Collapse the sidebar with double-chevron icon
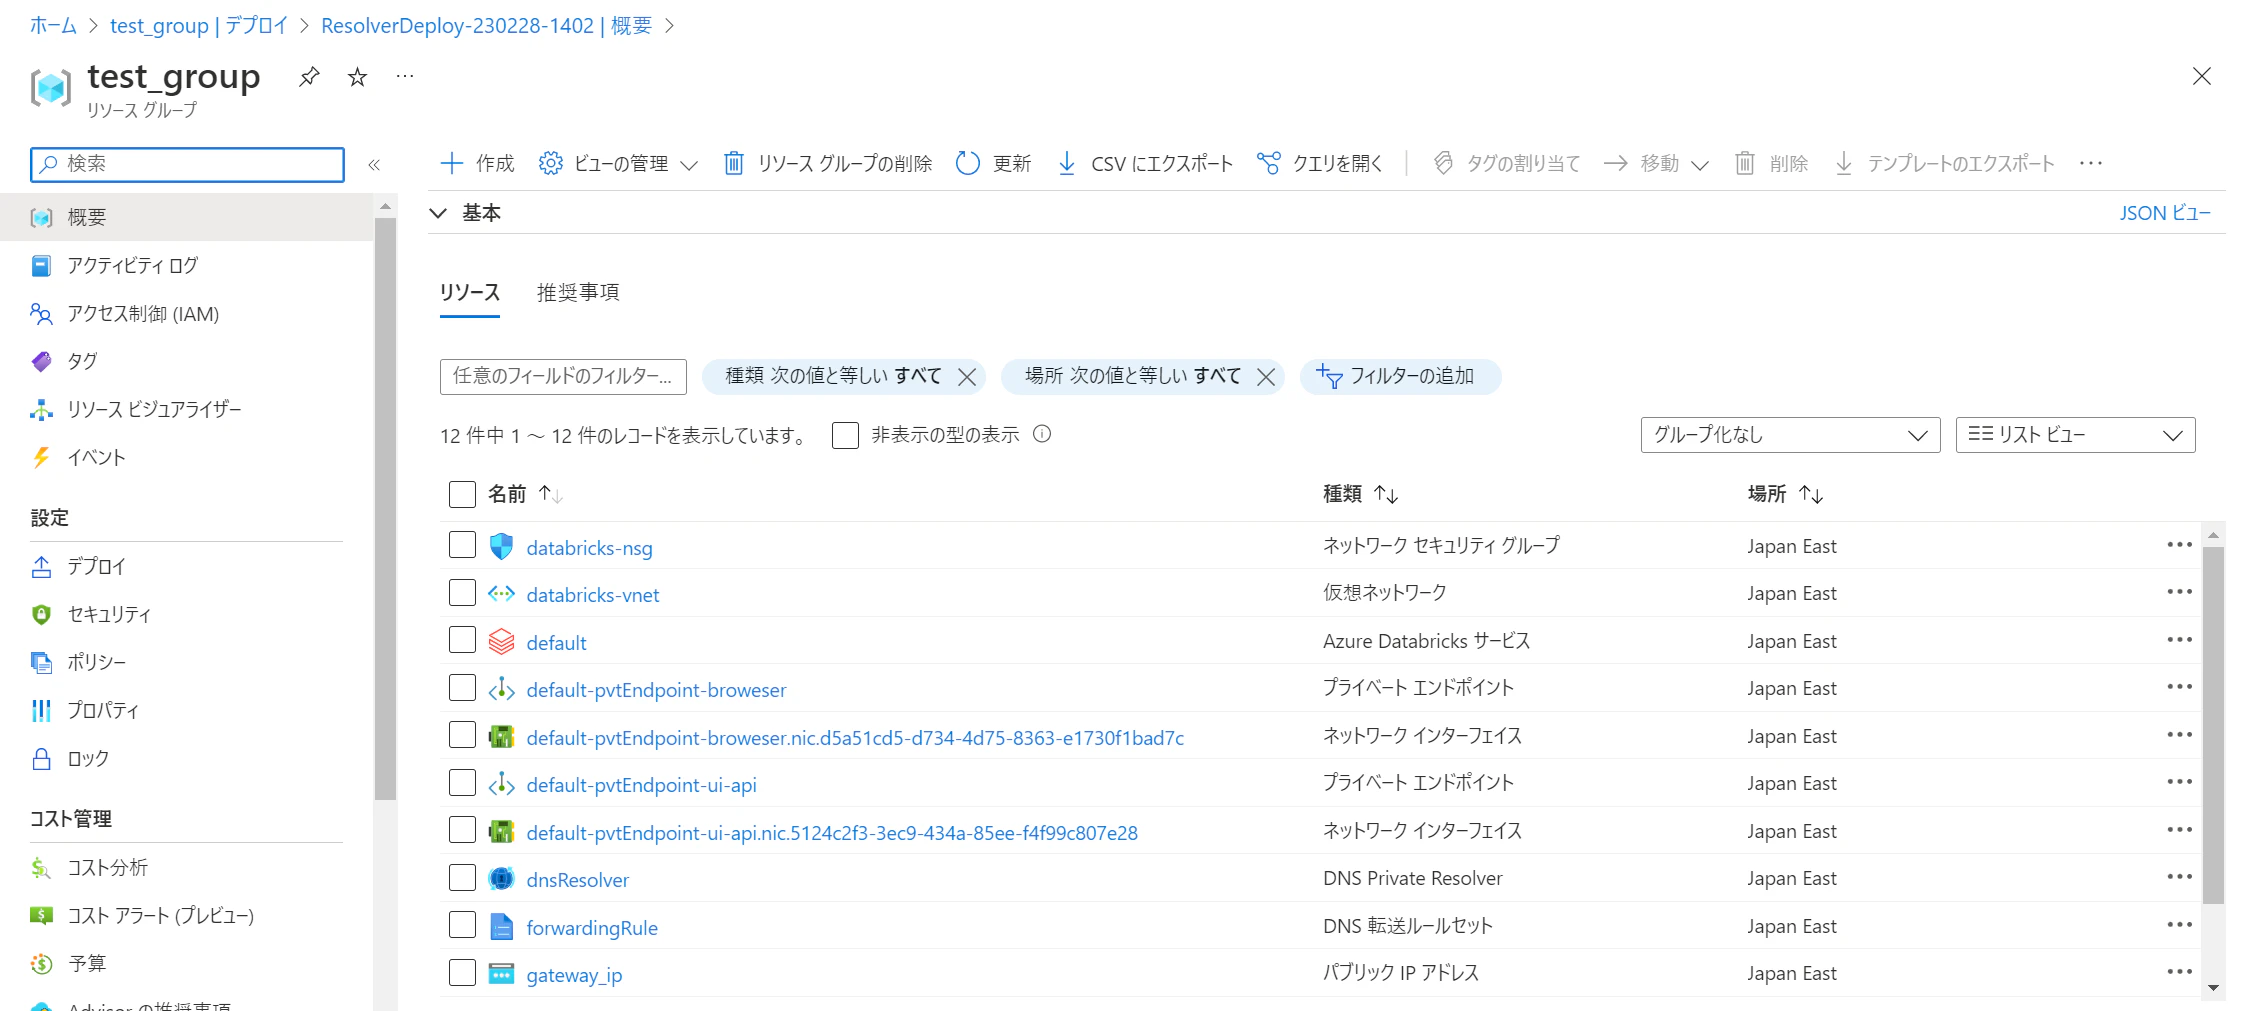Image resolution: width=2256 pixels, height=1011 pixels. [x=374, y=165]
